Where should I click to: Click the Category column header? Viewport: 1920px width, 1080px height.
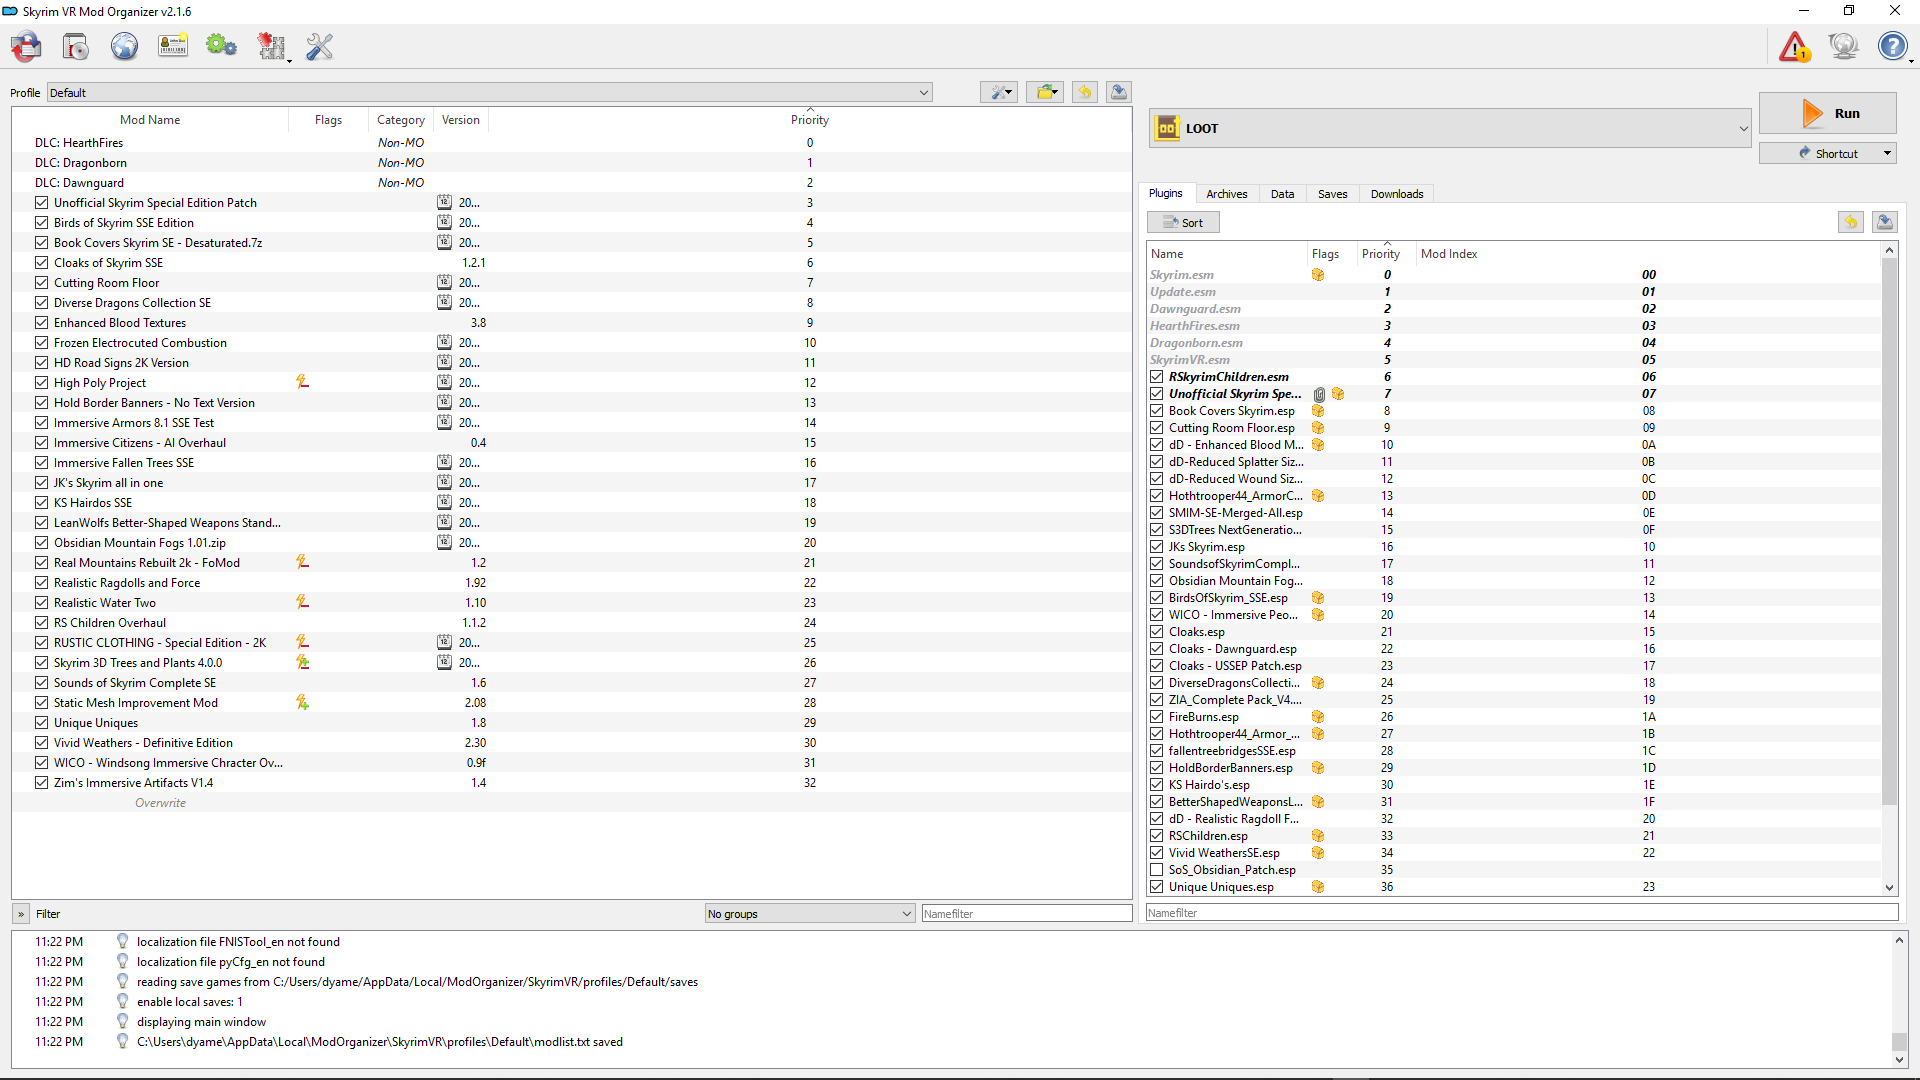click(x=400, y=119)
